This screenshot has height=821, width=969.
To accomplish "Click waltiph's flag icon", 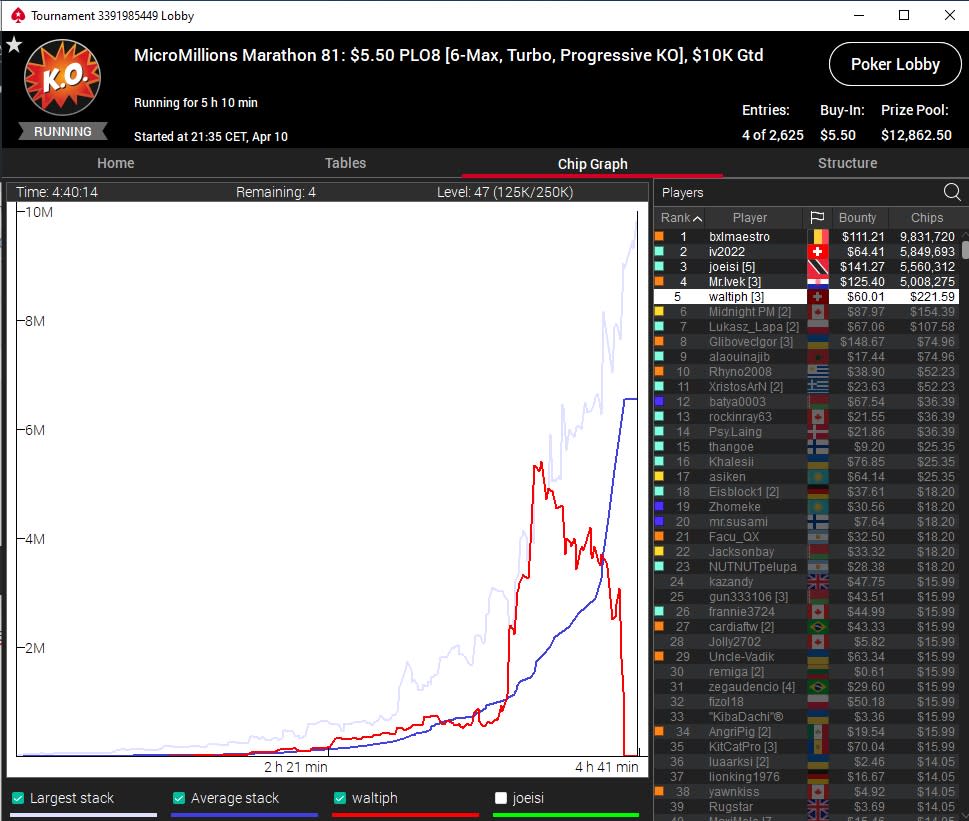I will [x=818, y=297].
